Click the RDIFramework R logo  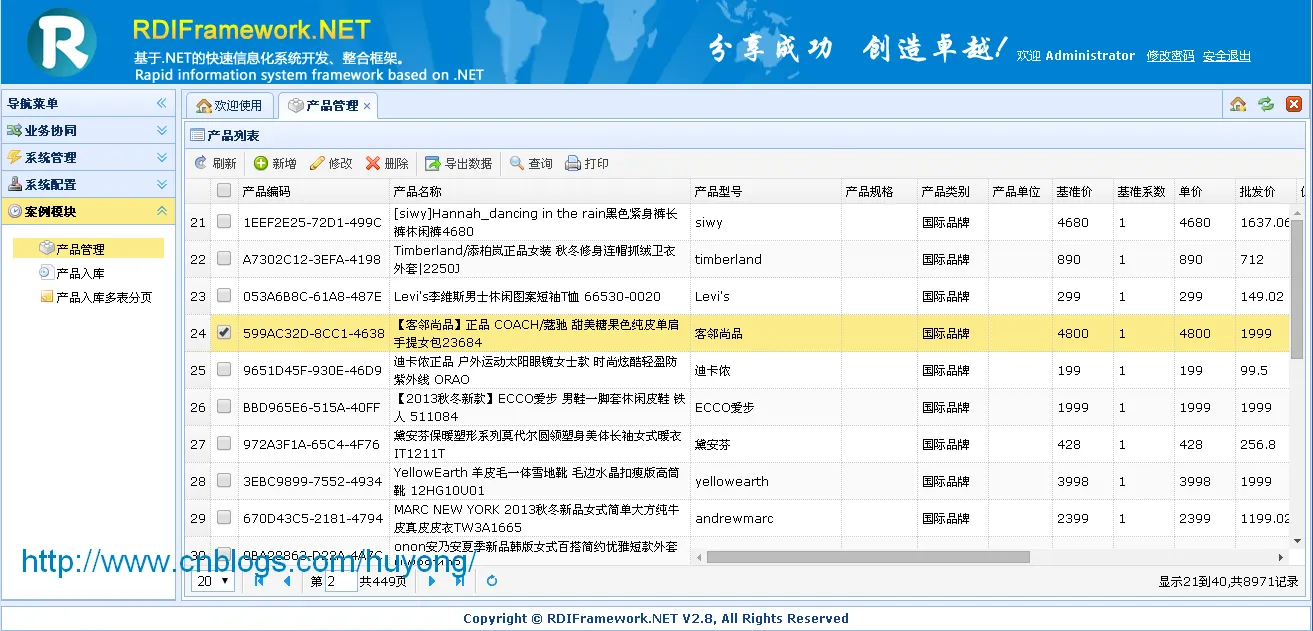point(62,42)
